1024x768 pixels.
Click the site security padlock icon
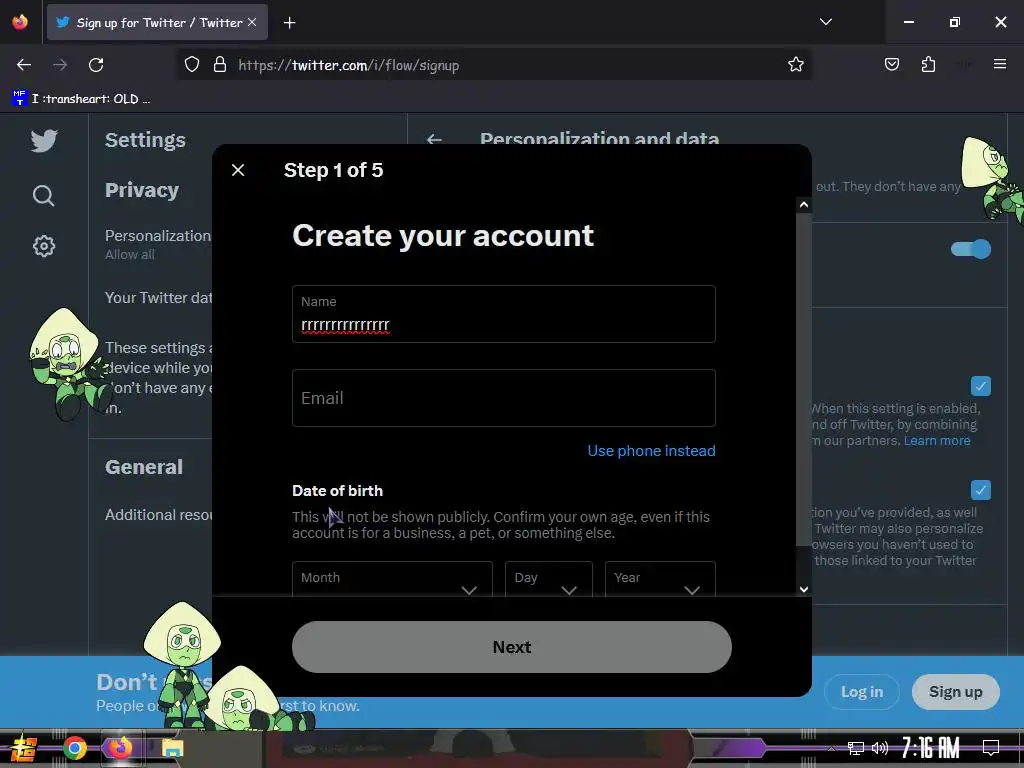pos(220,65)
